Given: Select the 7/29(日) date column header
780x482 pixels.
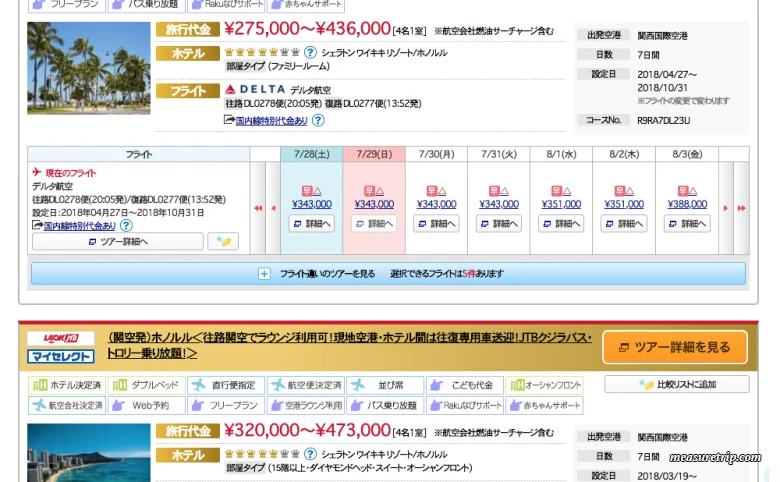Looking at the screenshot, I should click(x=374, y=154).
